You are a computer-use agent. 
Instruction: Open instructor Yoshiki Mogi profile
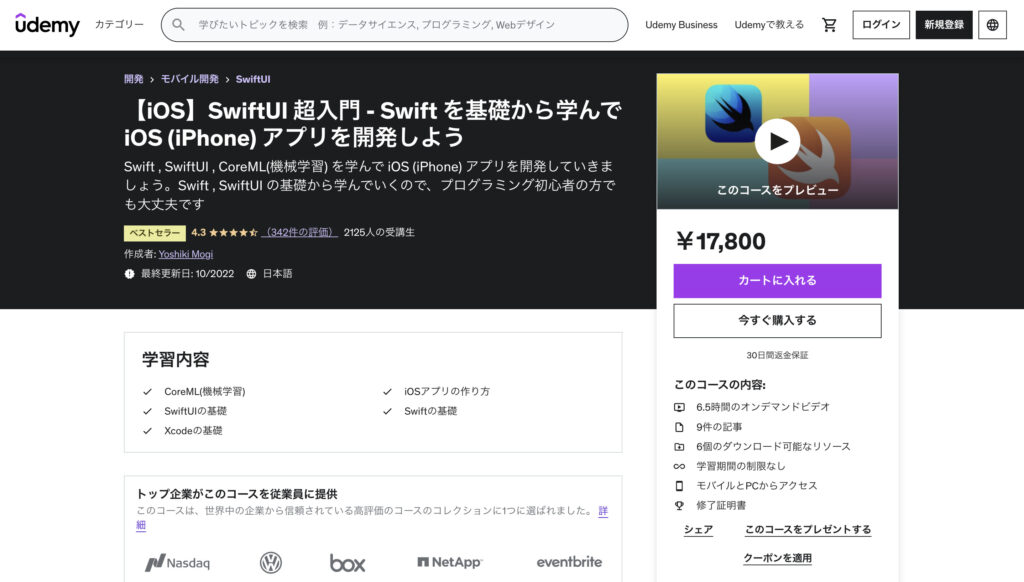pyautogui.click(x=185, y=254)
